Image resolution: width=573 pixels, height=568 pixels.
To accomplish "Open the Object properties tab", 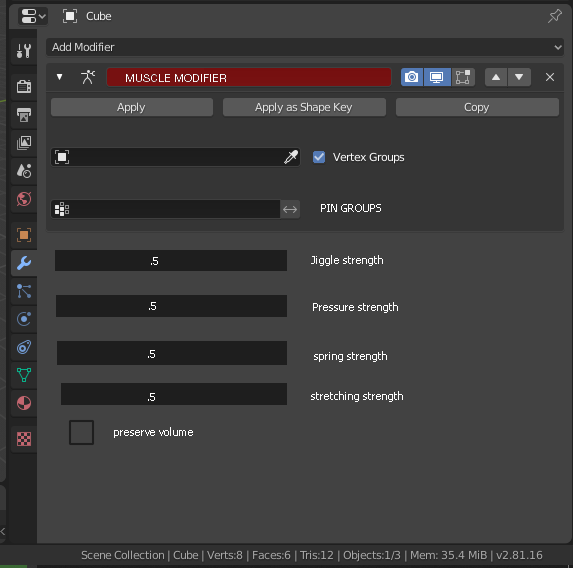I will (x=24, y=235).
